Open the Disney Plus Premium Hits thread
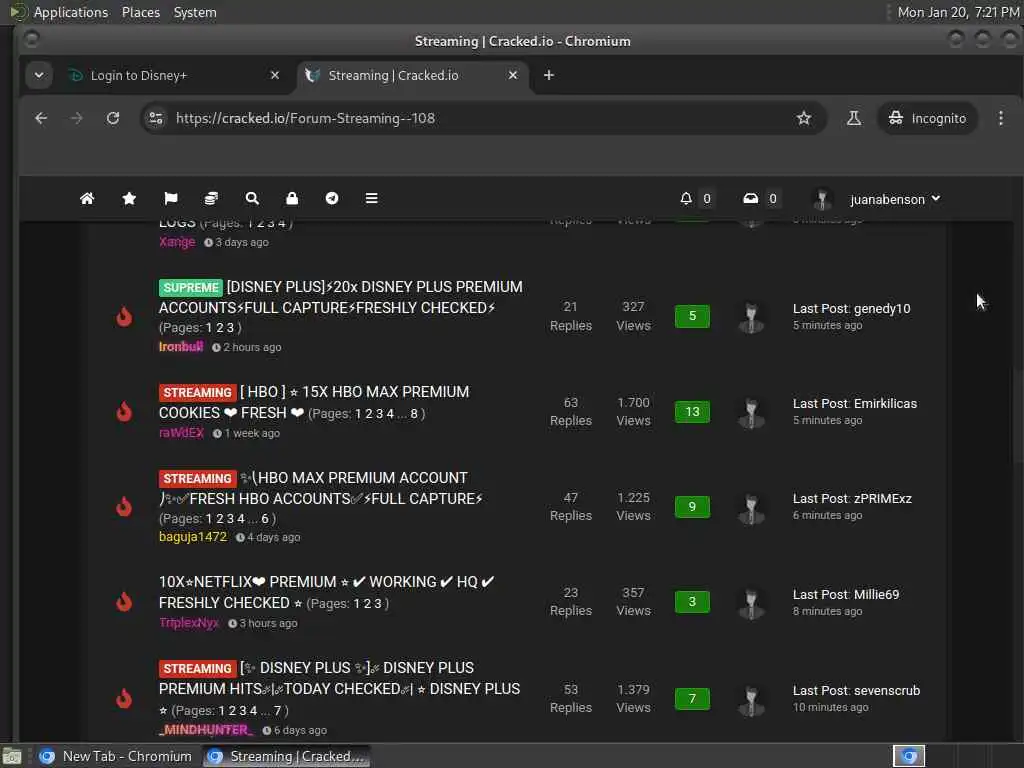This screenshot has width=1024, height=768. click(340, 679)
